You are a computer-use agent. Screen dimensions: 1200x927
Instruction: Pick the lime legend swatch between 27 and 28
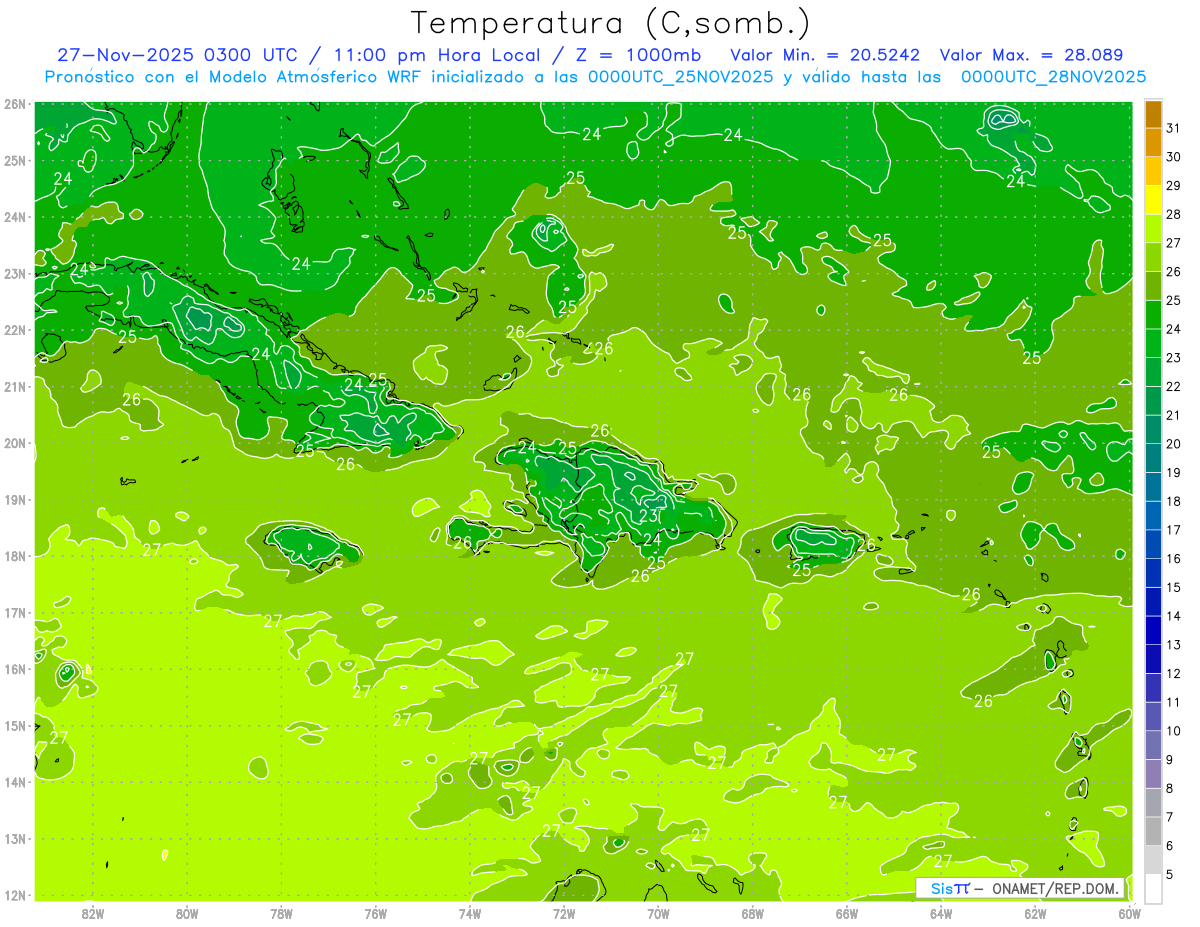pos(1153,229)
